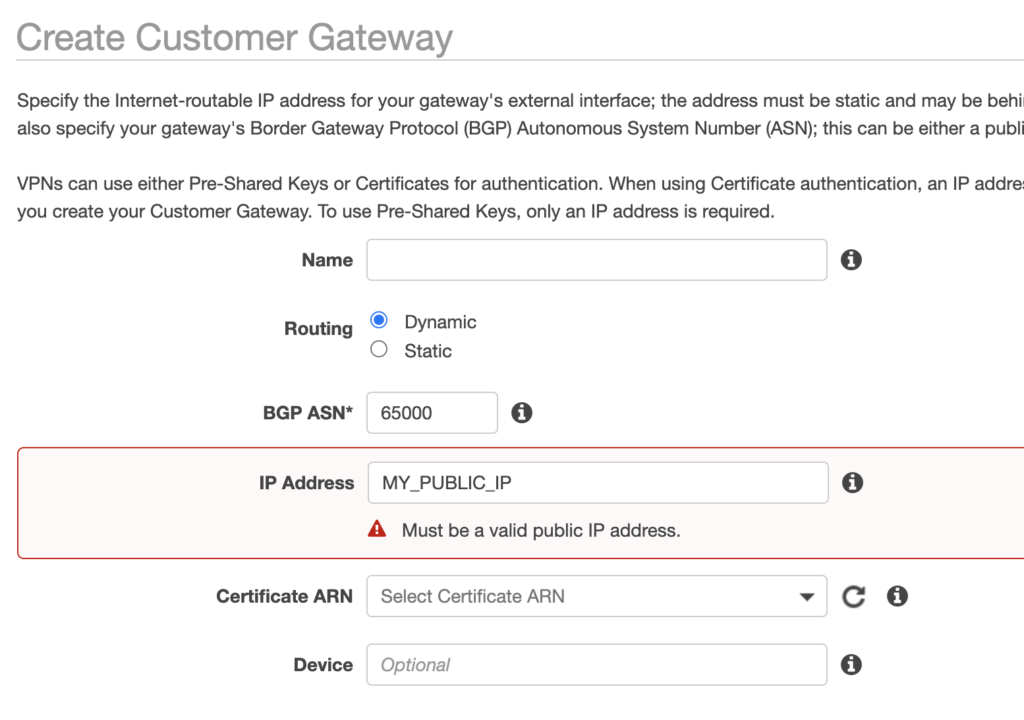The width and height of the screenshot is (1024, 720).
Task: Click IP Address field containing MY_PUBLIC_IP
Action: (598, 483)
